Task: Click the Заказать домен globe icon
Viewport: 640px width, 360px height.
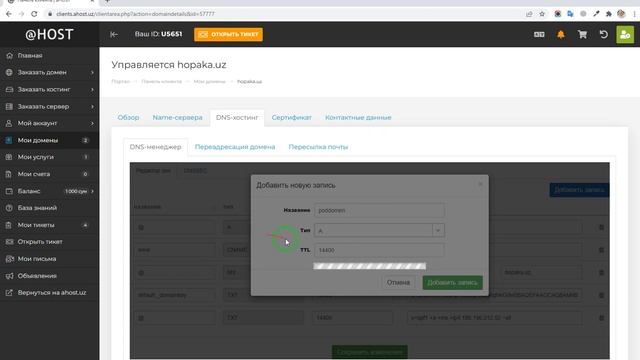Action: (9, 72)
